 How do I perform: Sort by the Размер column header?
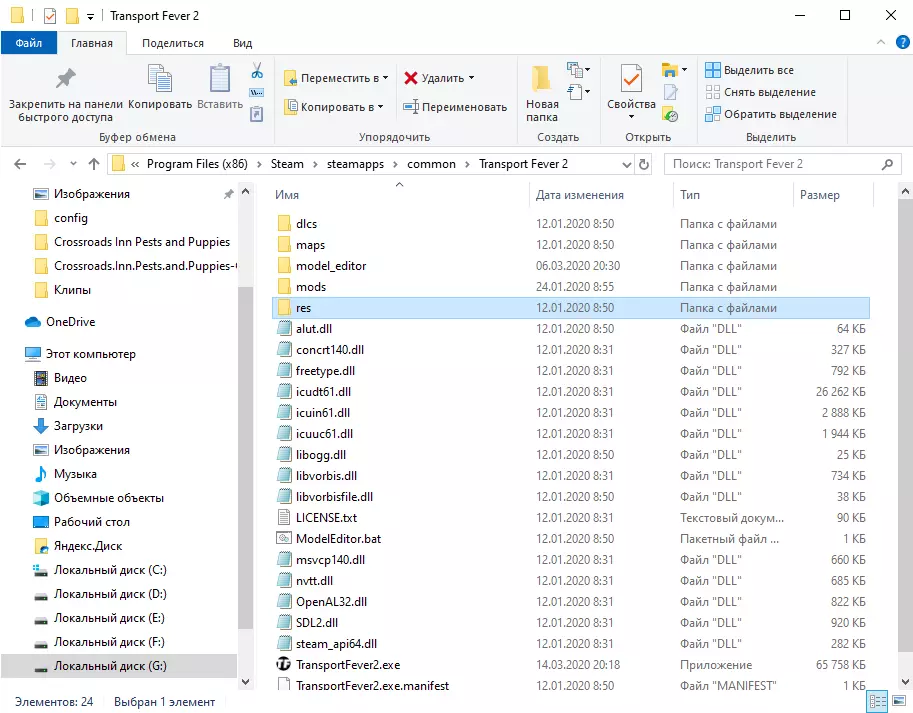tap(833, 195)
